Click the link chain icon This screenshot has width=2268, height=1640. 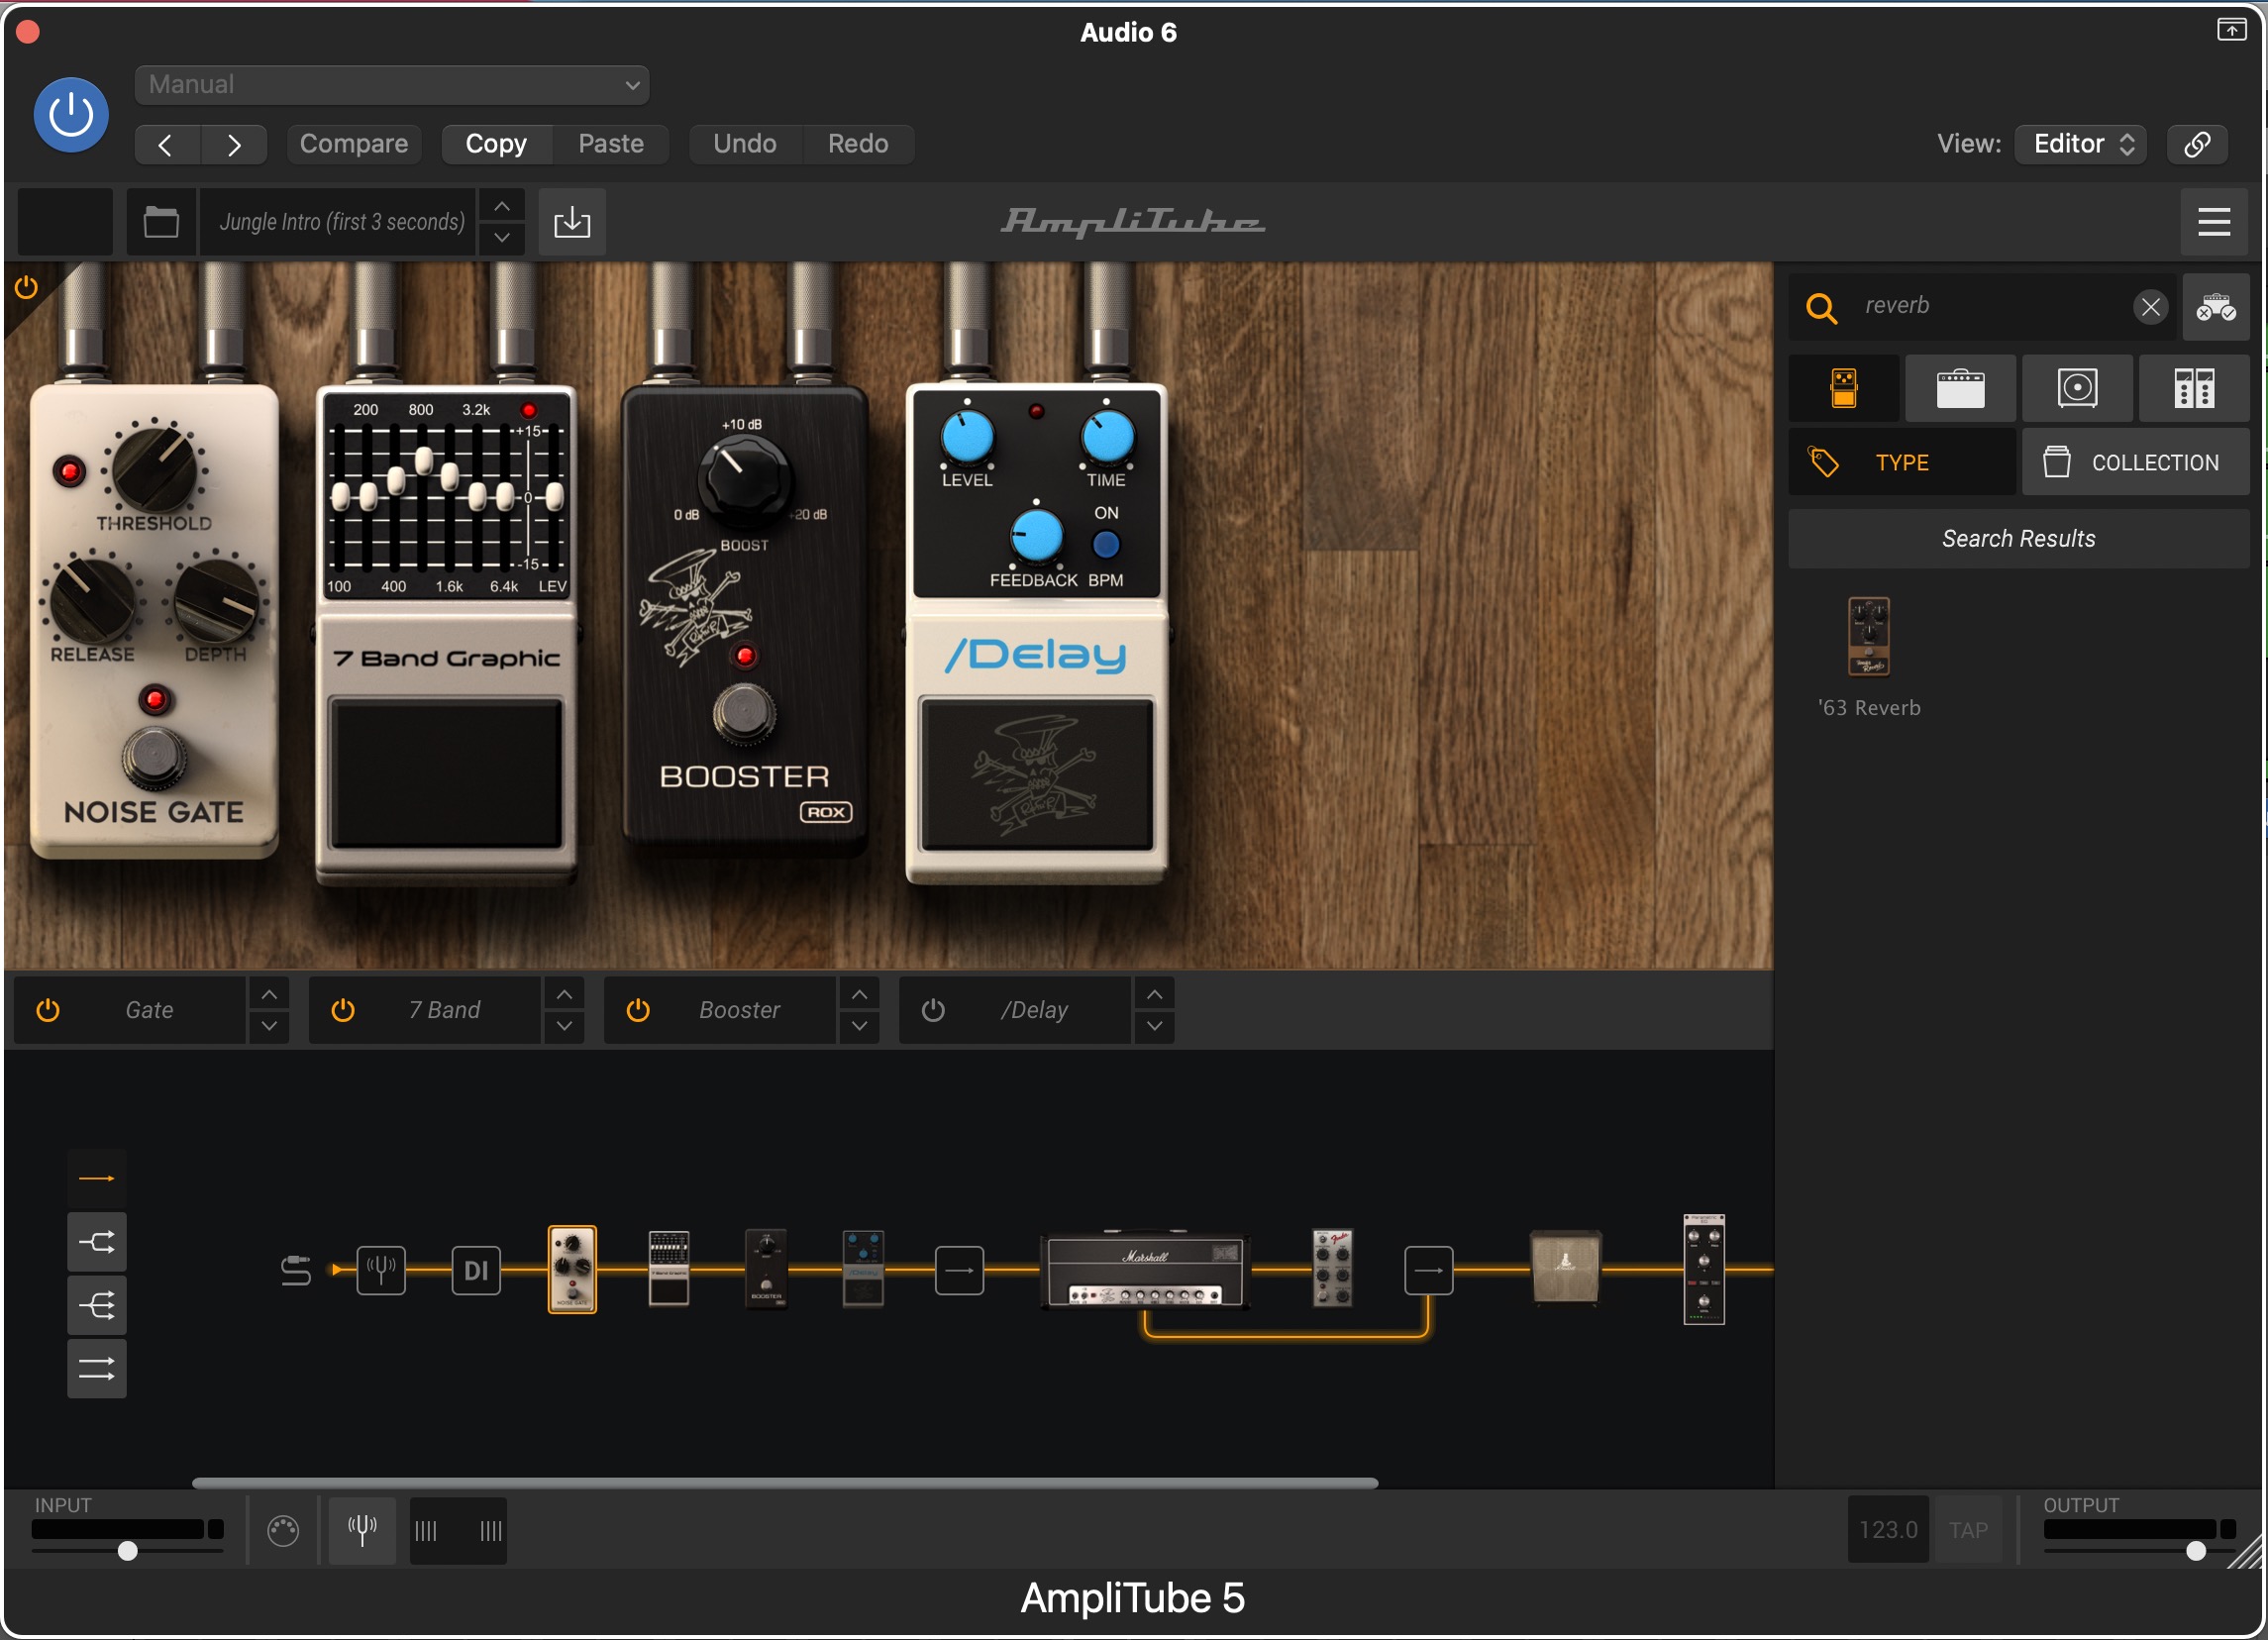pyautogui.click(x=2197, y=144)
